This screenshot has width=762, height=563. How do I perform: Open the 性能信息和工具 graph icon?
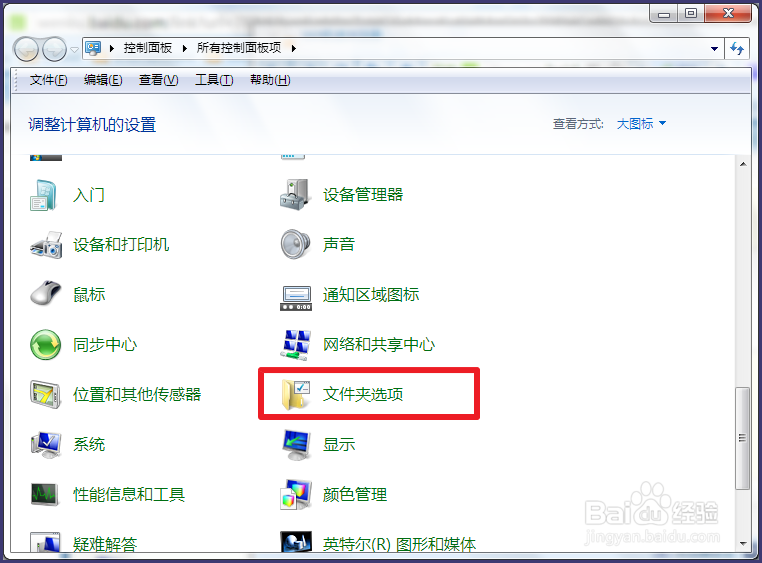pyautogui.click(x=45, y=495)
